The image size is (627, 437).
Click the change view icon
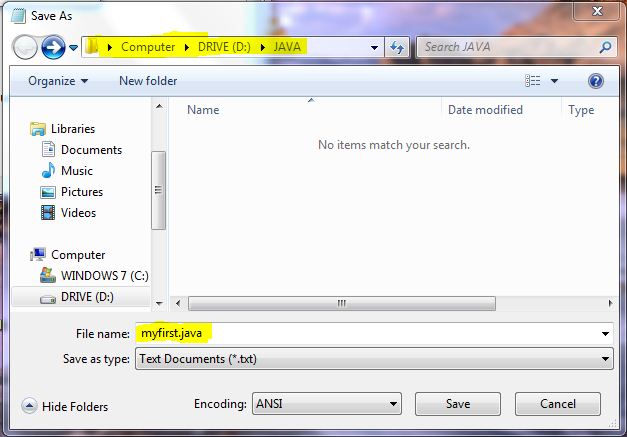coord(532,81)
